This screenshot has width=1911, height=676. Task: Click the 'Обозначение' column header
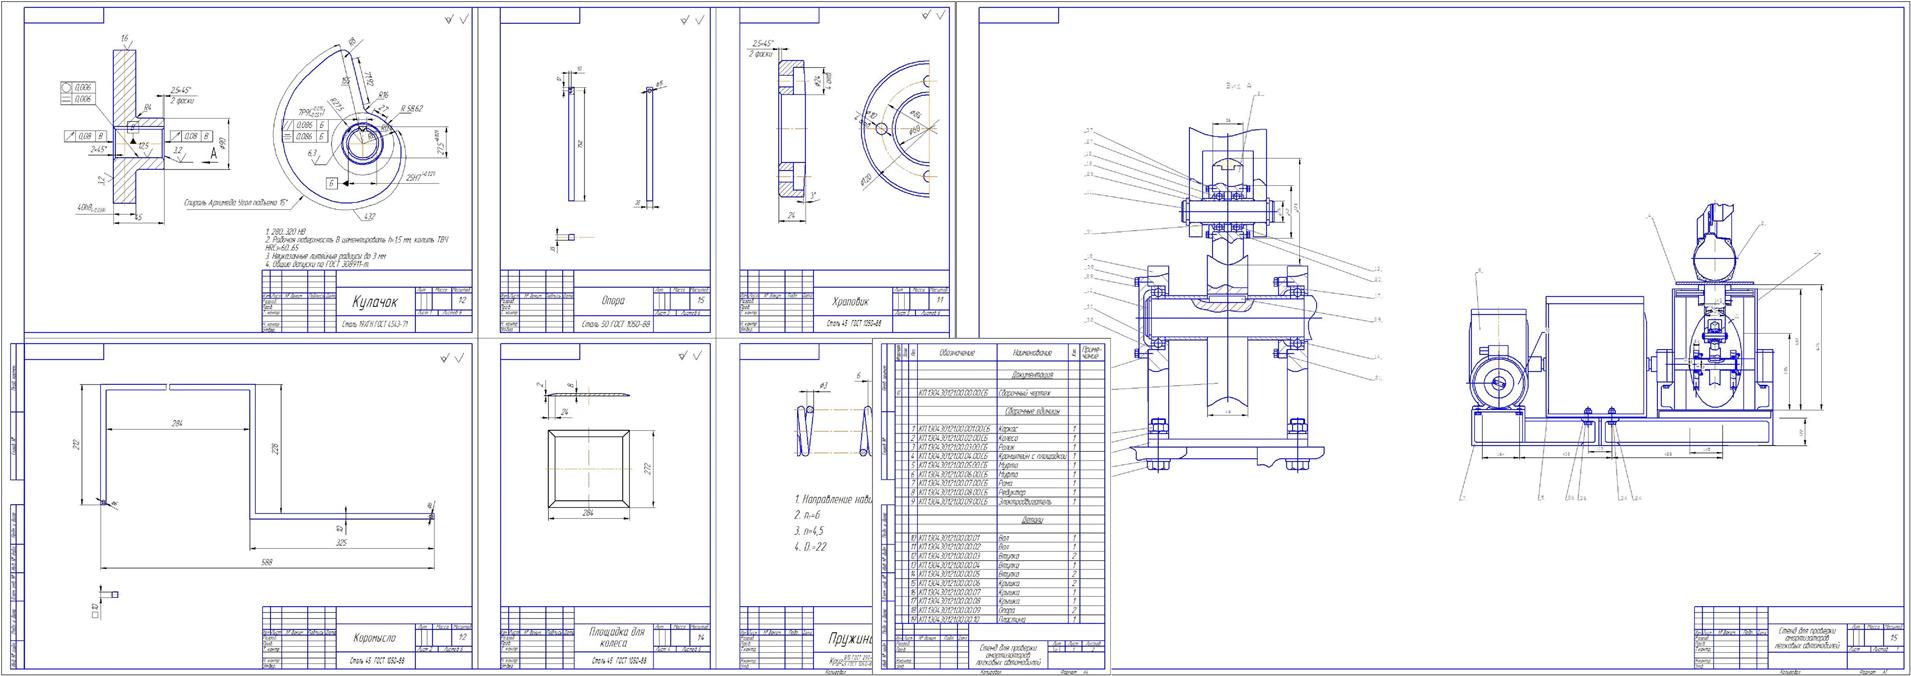(x=958, y=352)
